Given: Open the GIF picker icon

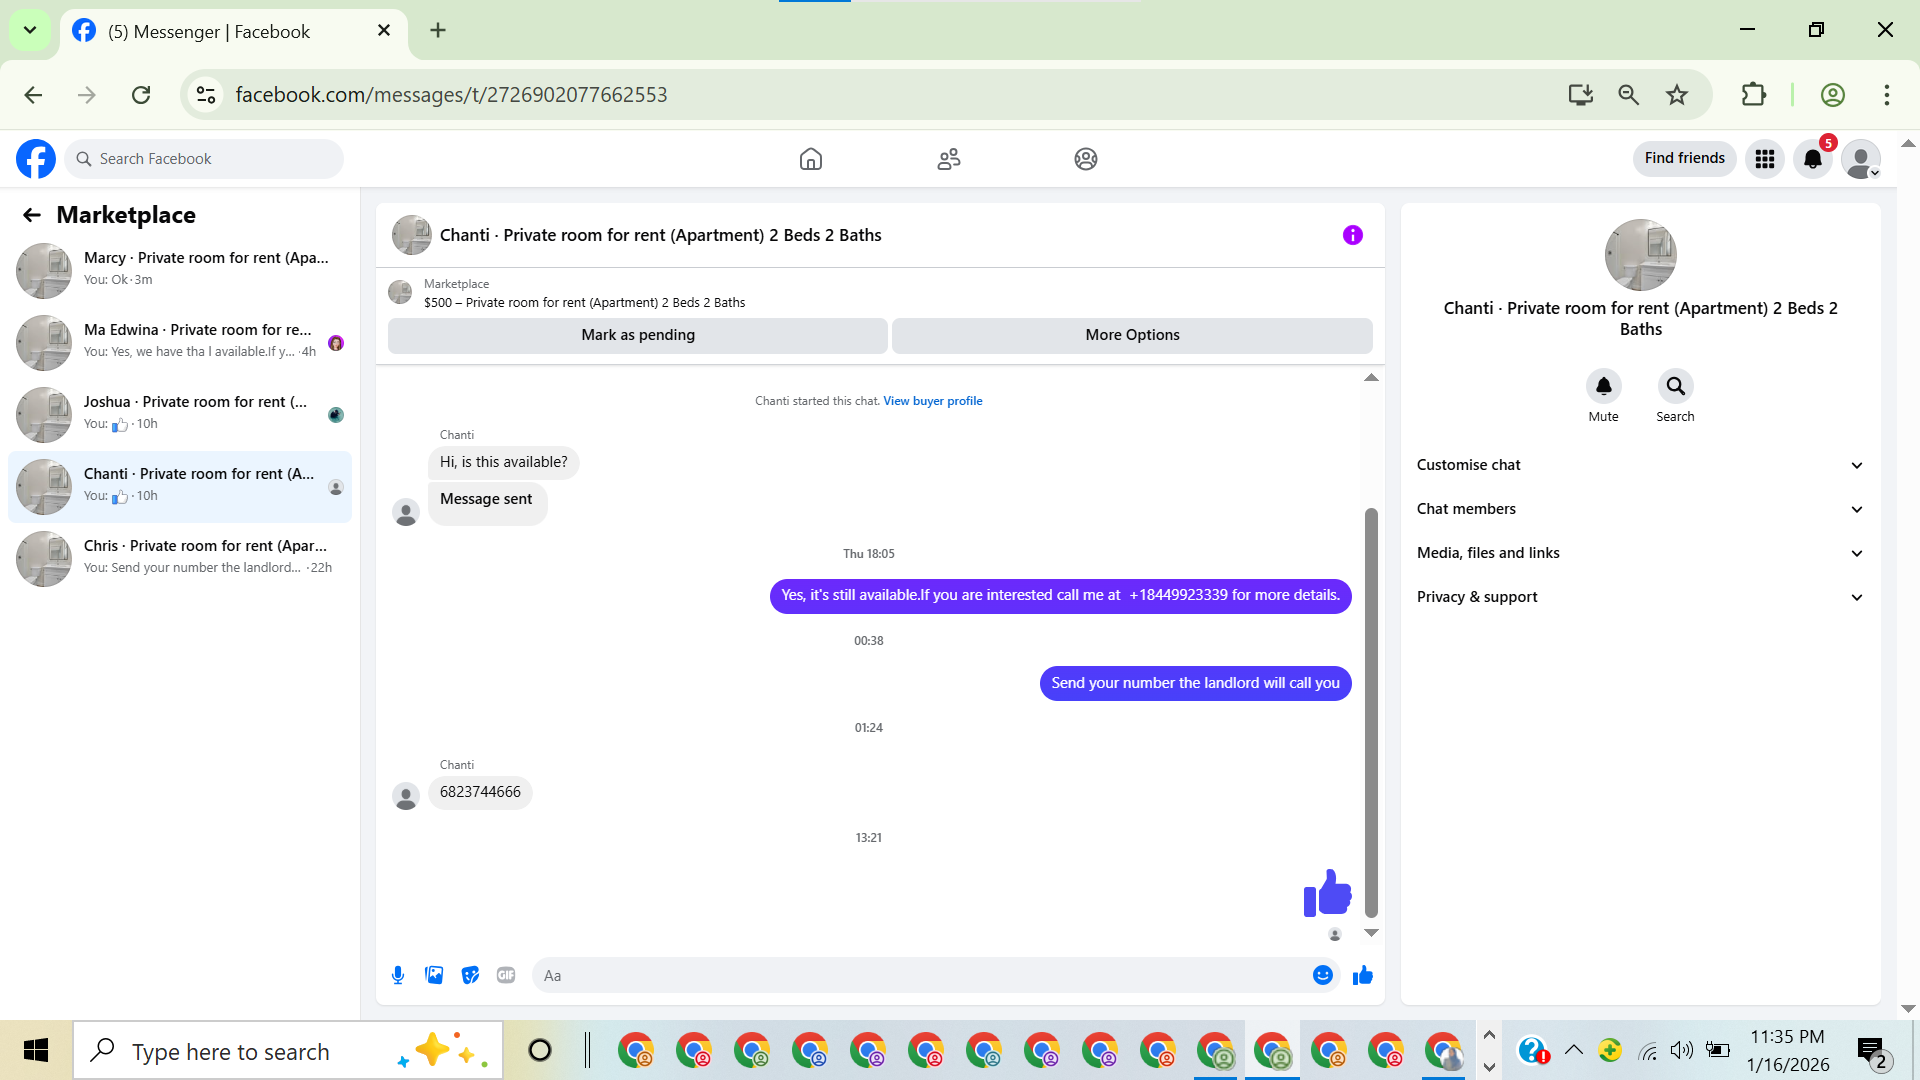Looking at the screenshot, I should coord(506,975).
